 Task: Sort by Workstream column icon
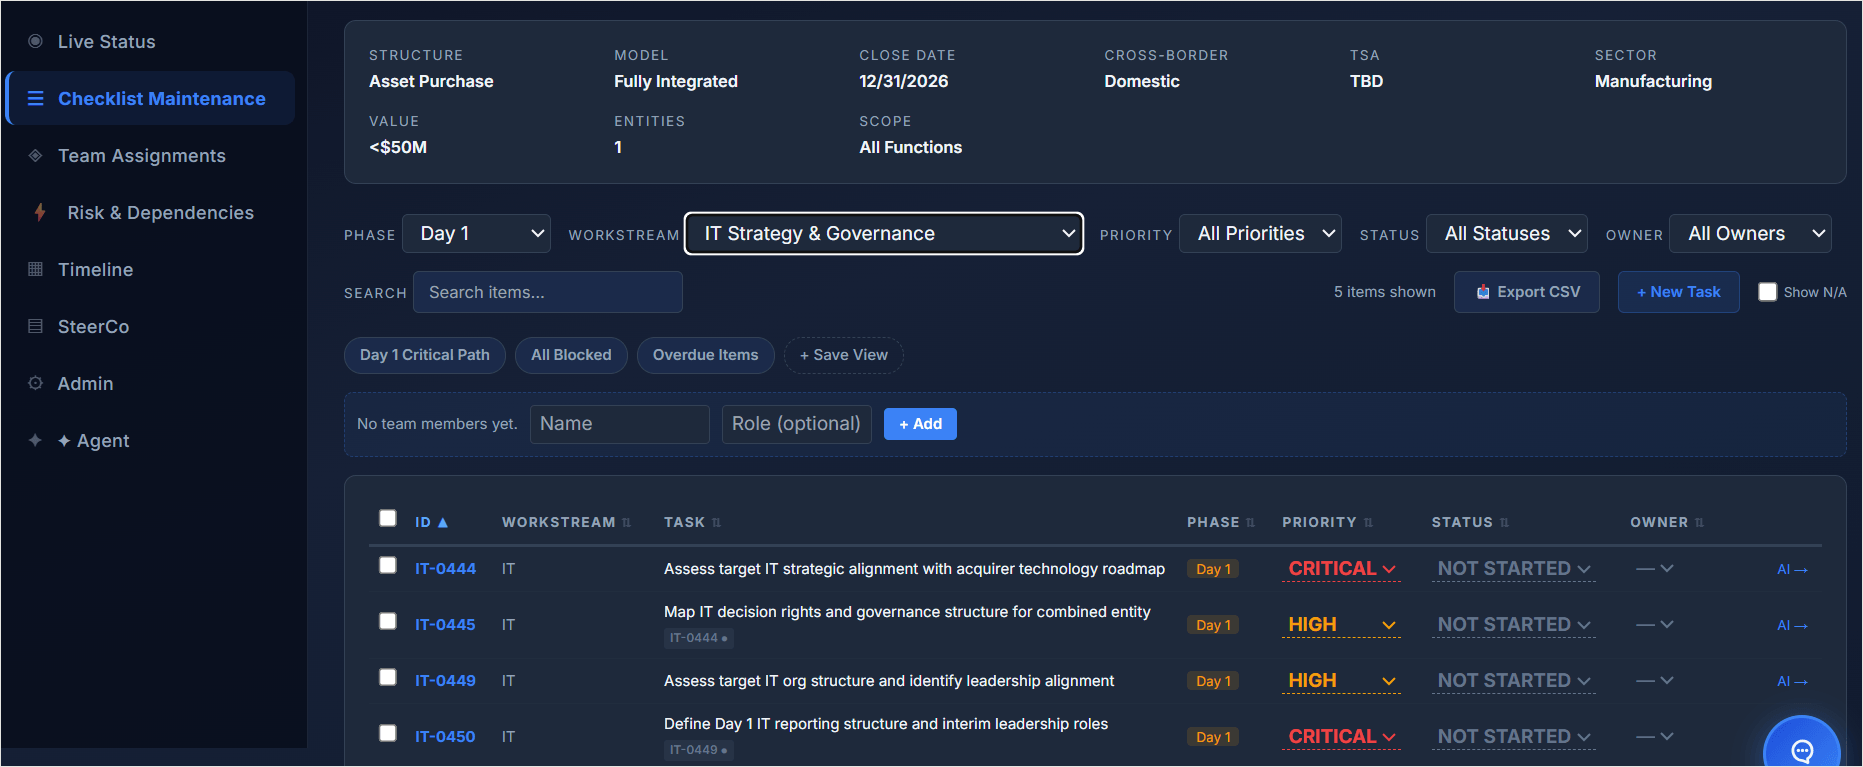tap(627, 522)
